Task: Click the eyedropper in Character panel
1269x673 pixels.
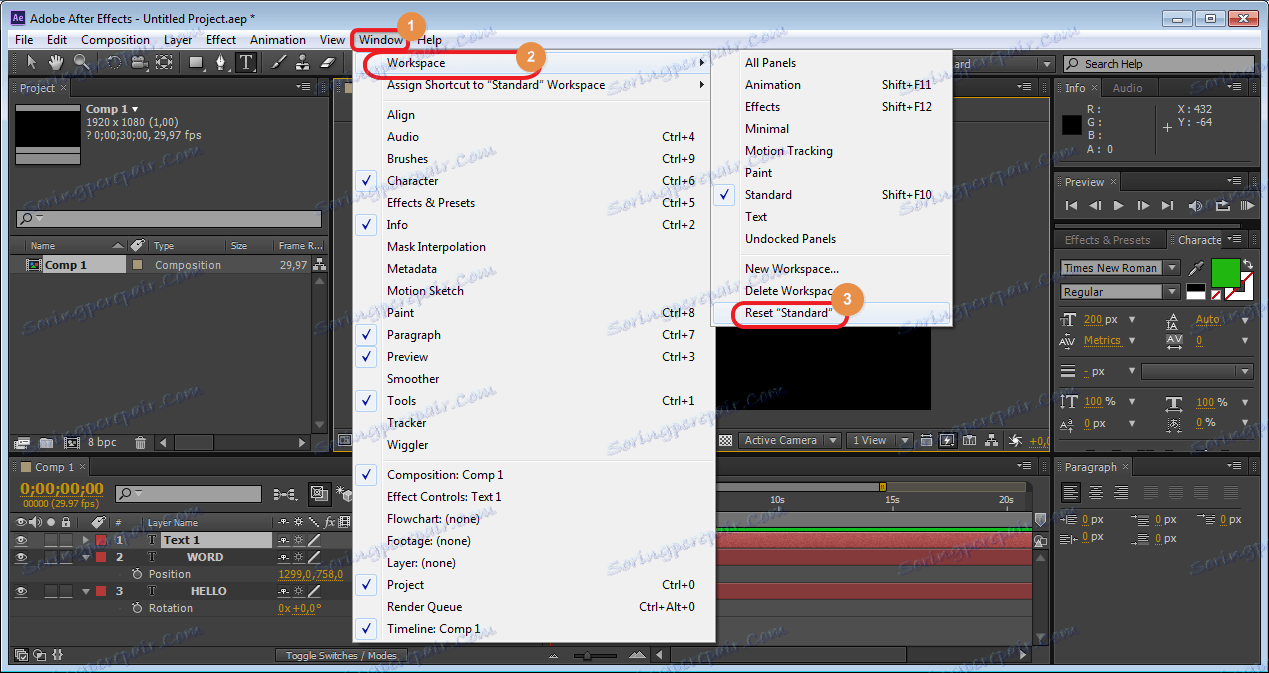Action: point(1196,268)
